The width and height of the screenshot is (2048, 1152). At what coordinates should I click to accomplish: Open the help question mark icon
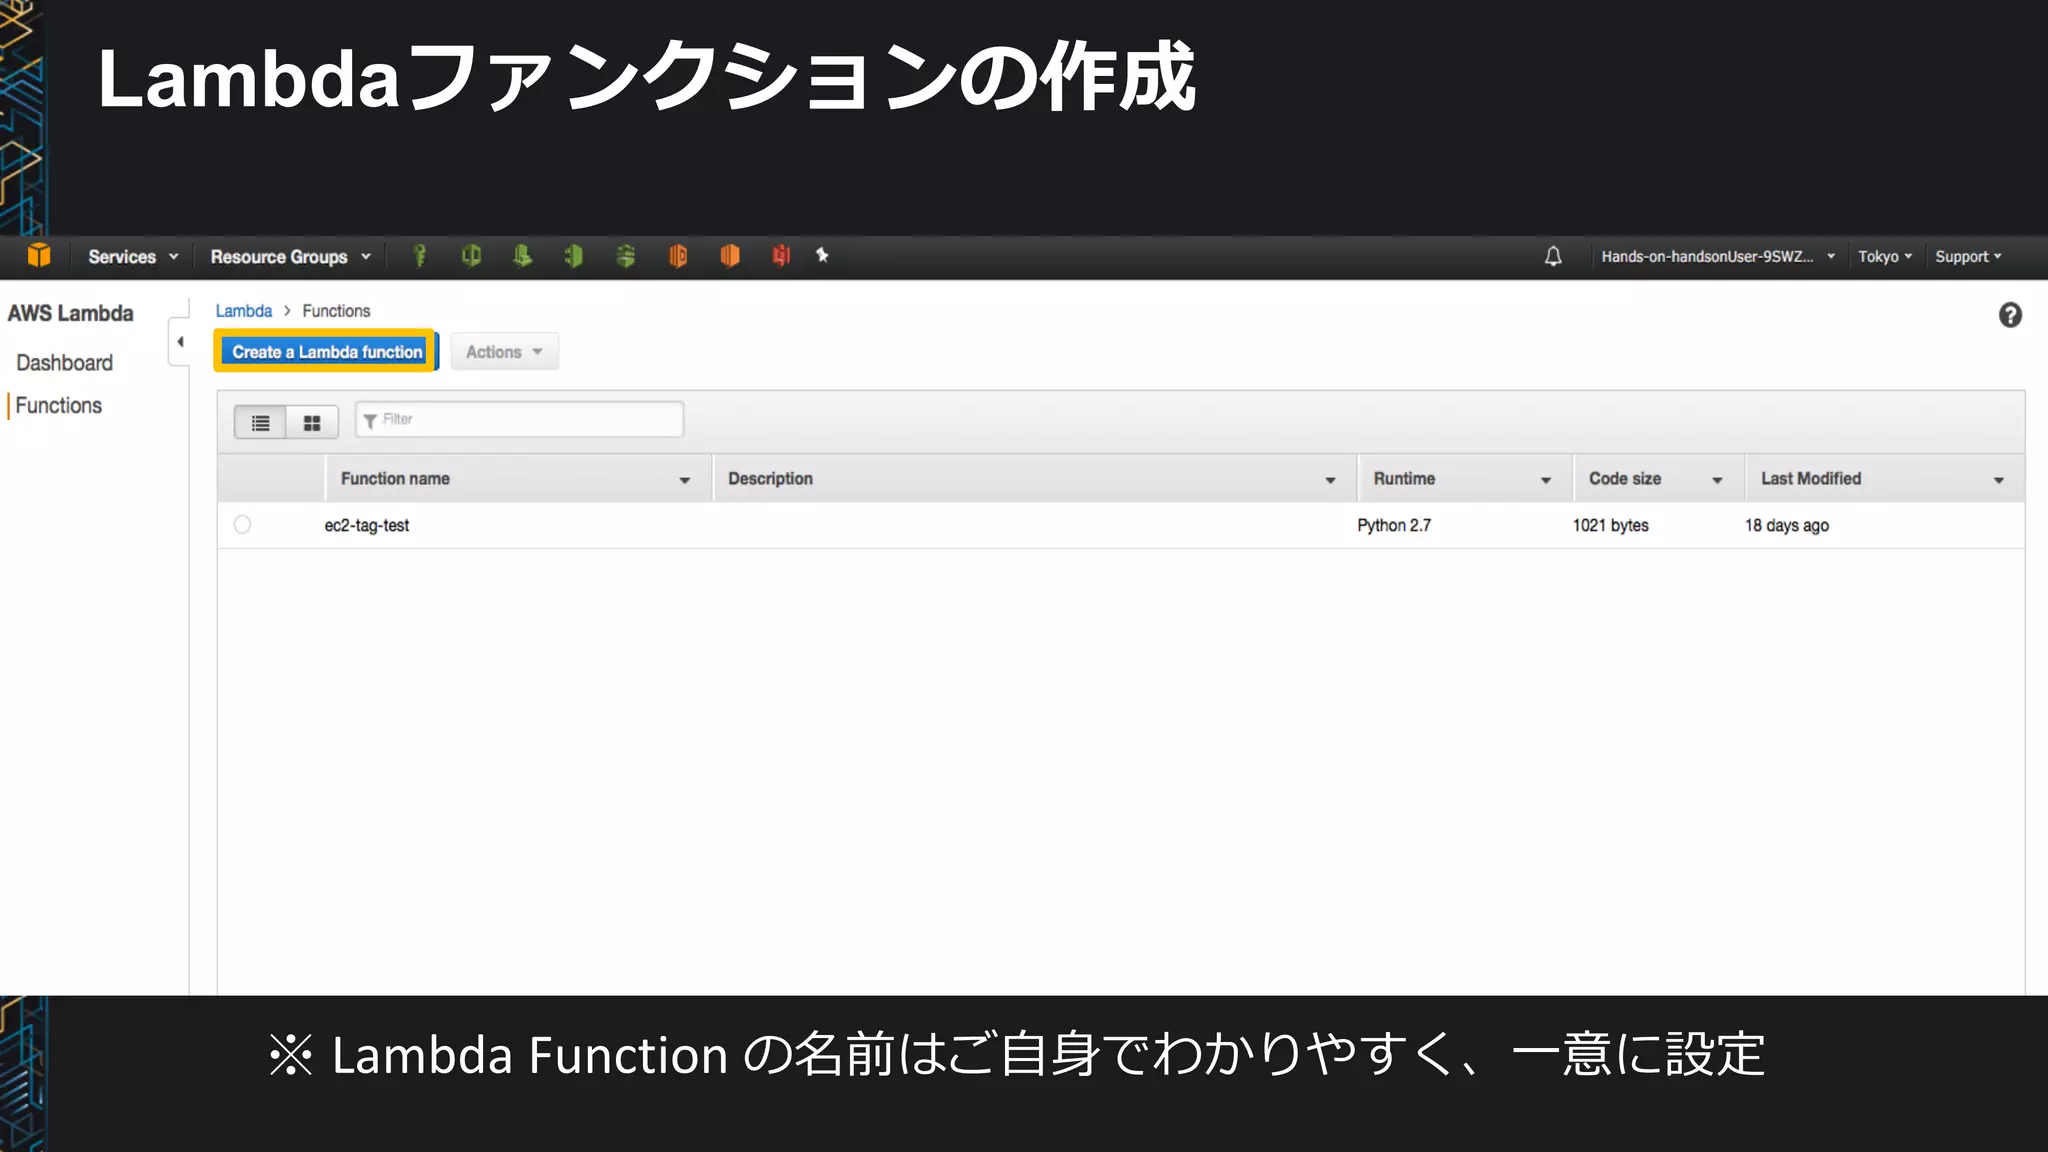(2010, 315)
